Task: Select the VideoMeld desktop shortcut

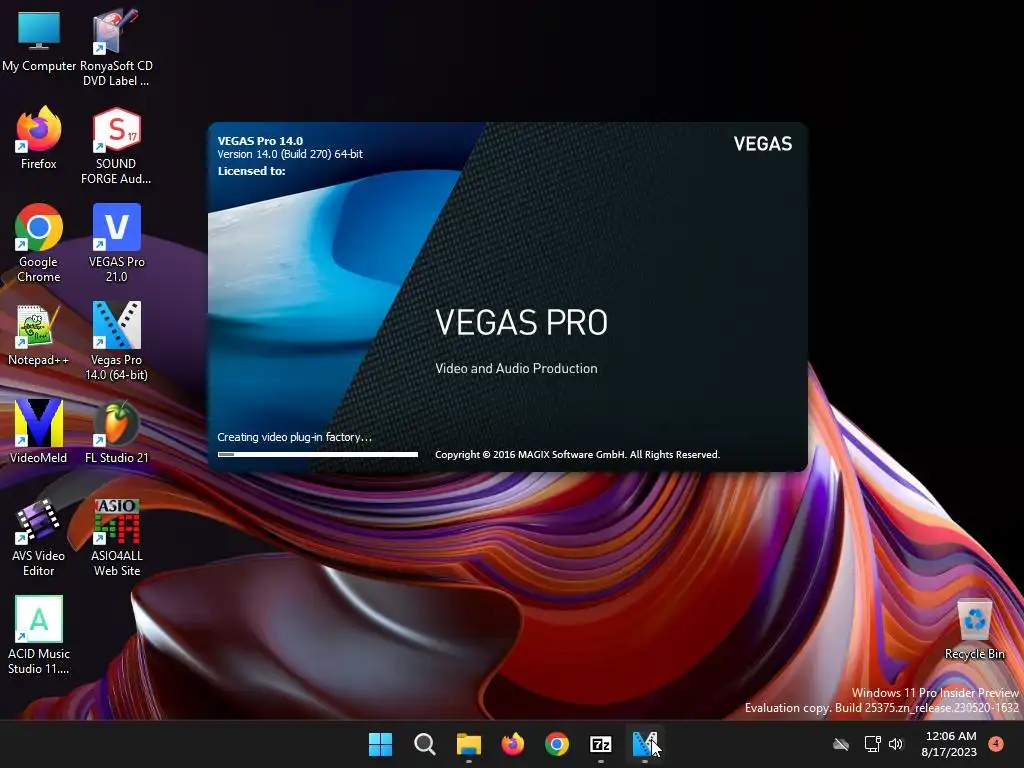Action: point(39,432)
